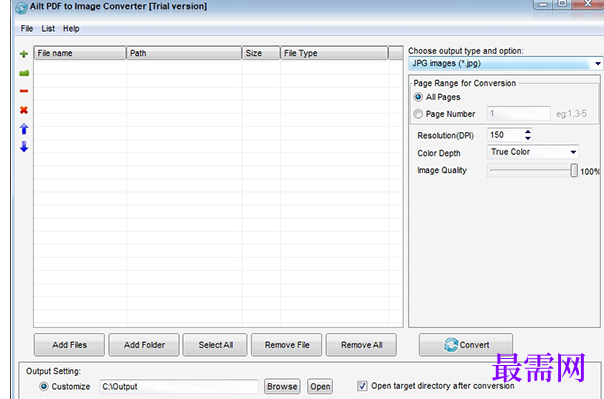Click the Remove File button
The image size is (604, 399).
click(287, 345)
